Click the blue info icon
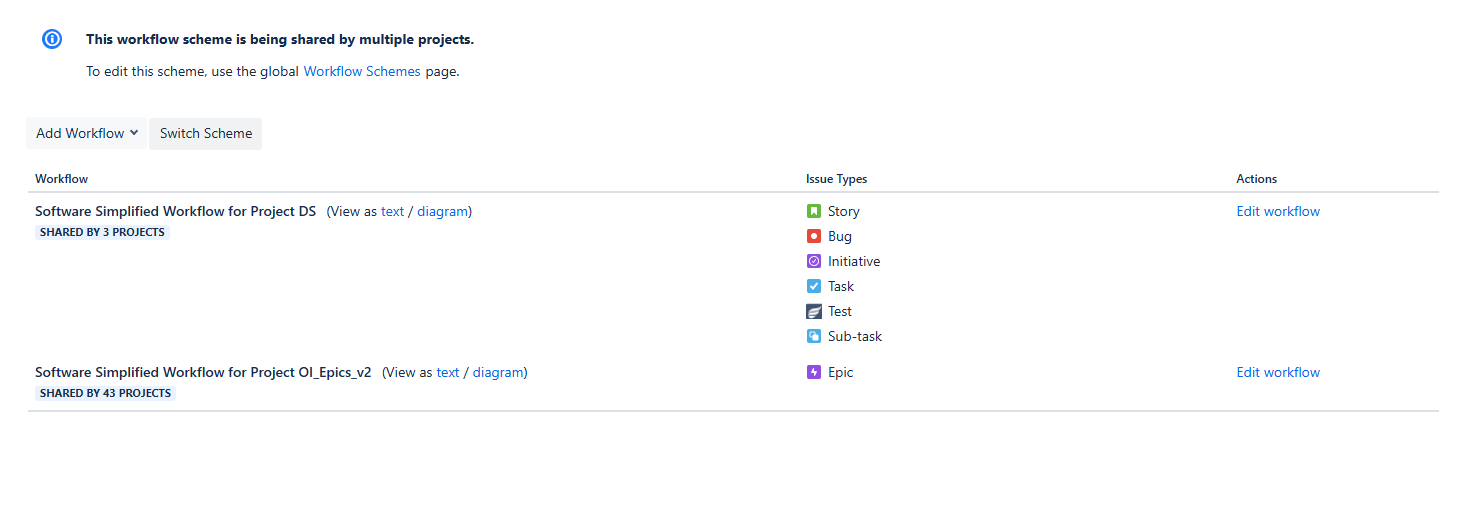 (x=52, y=39)
